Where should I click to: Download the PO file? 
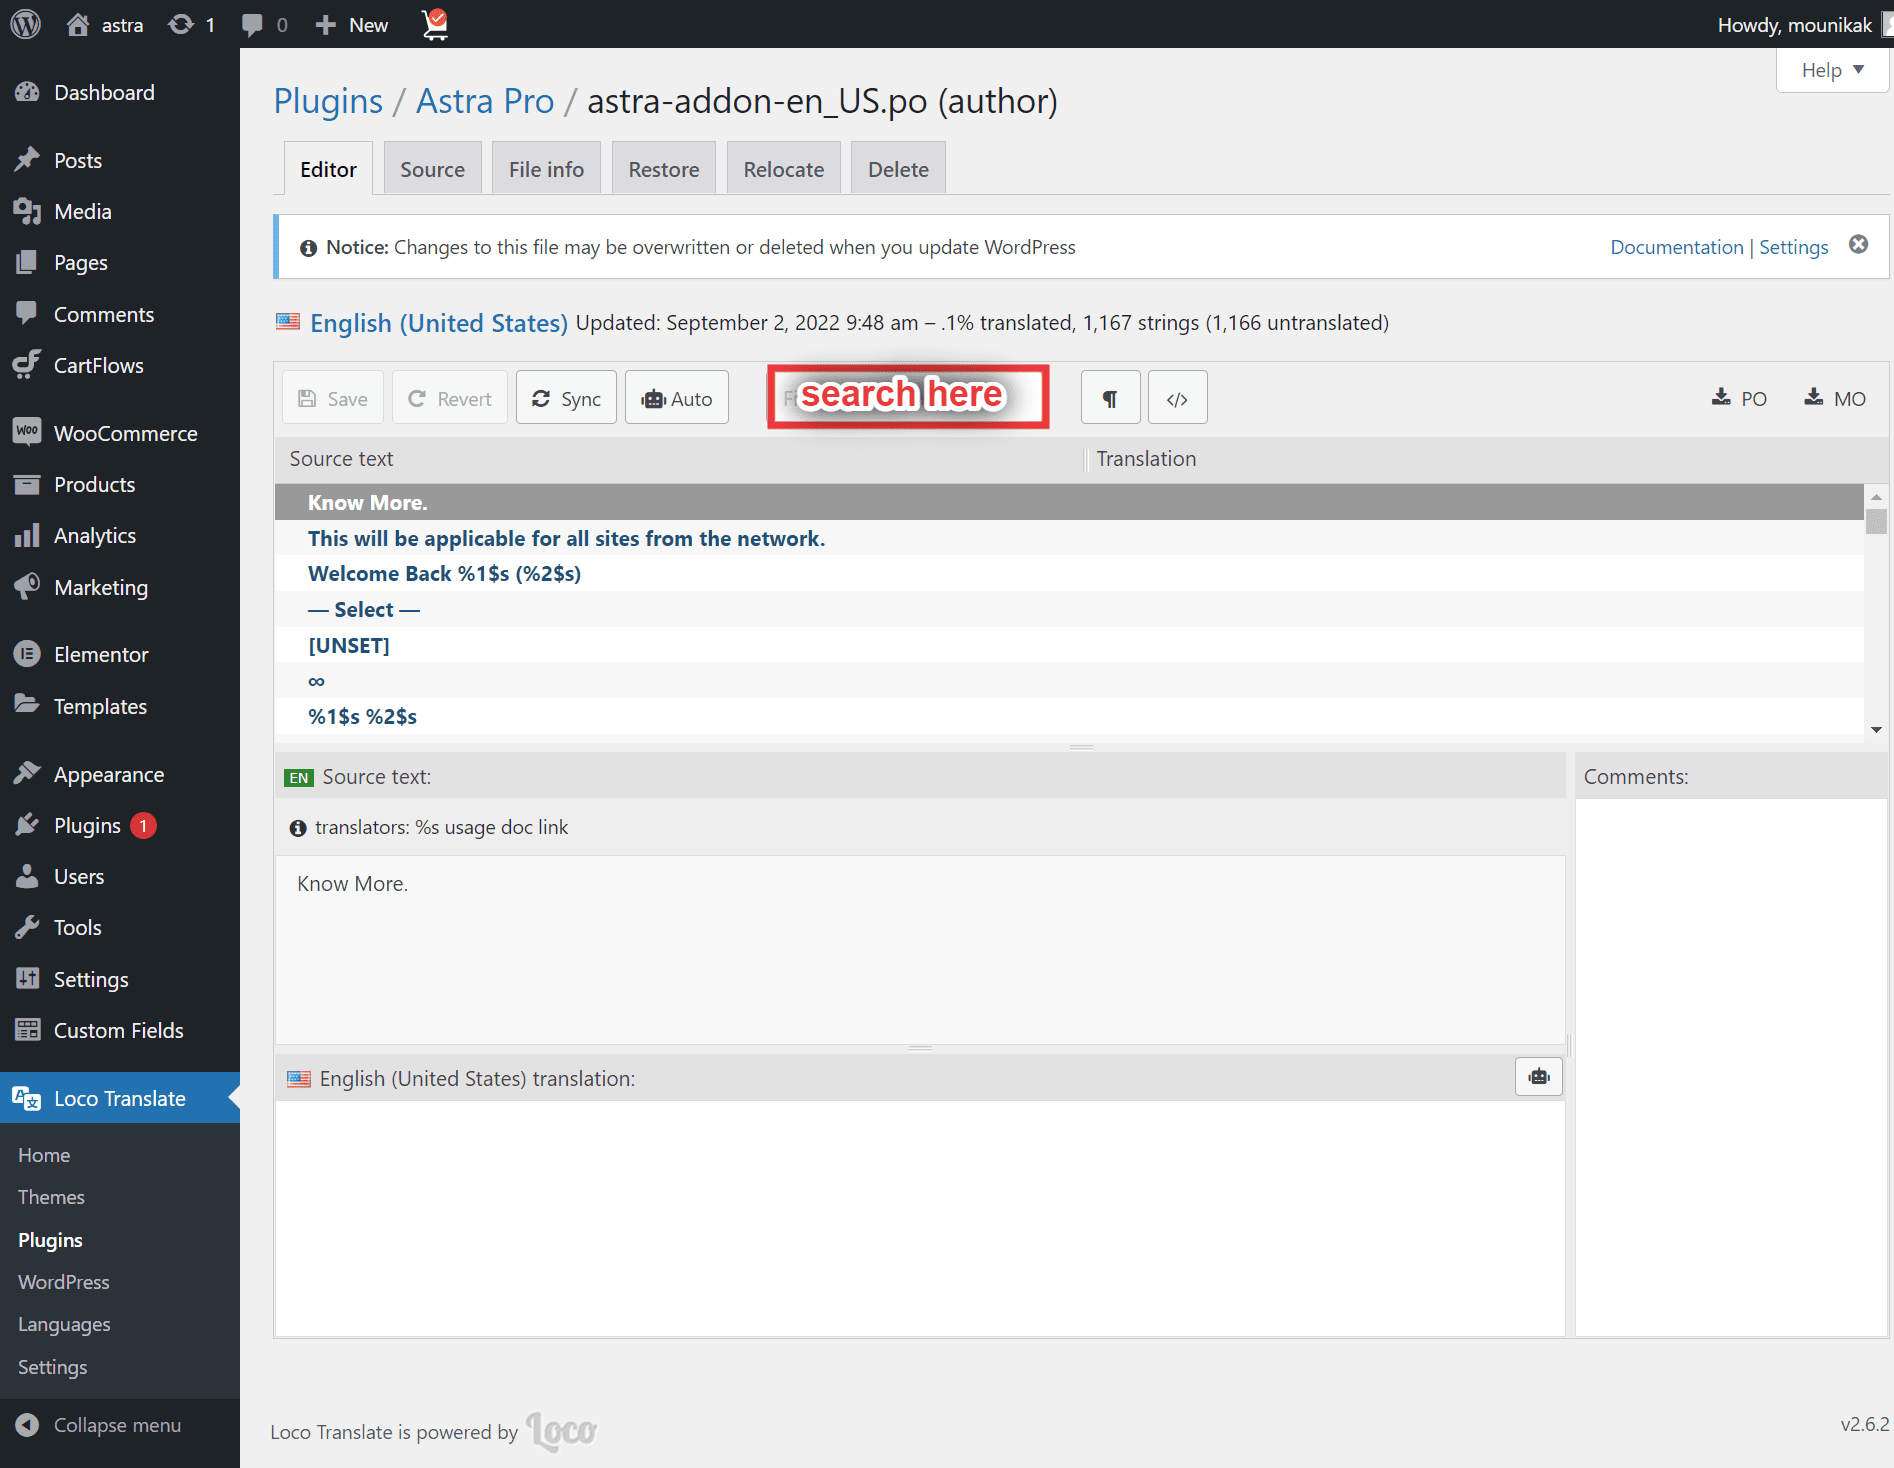1739,398
